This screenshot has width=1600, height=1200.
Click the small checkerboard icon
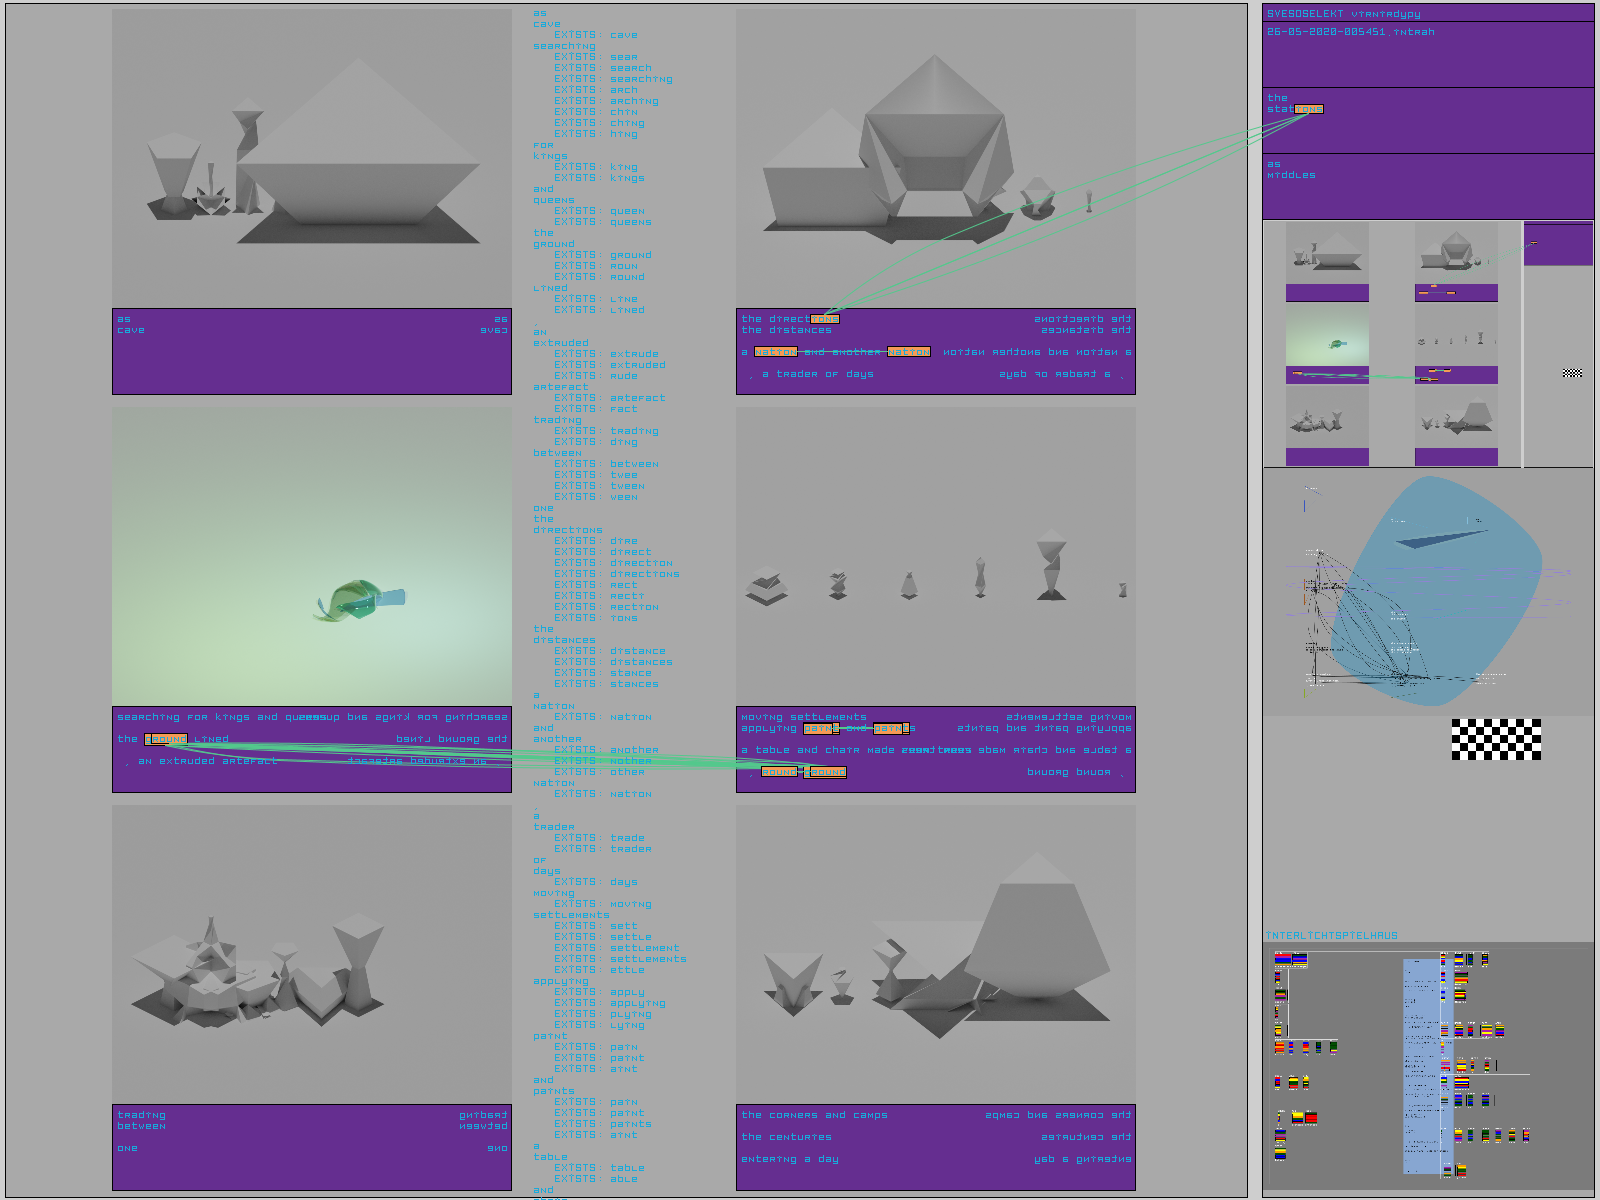tap(1572, 373)
